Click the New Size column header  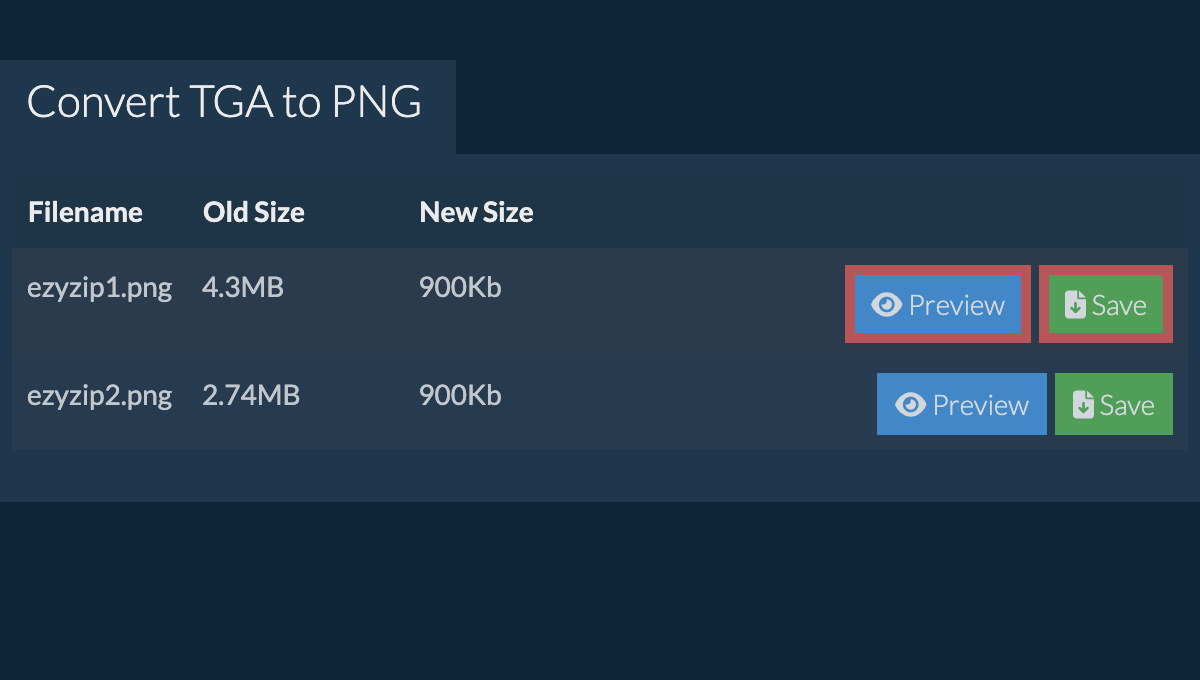click(x=476, y=212)
